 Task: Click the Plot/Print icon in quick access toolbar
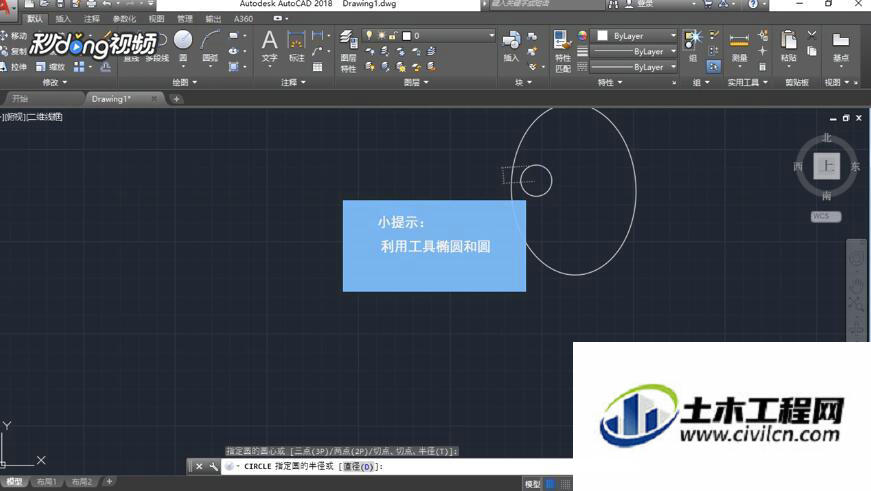click(x=91, y=3)
